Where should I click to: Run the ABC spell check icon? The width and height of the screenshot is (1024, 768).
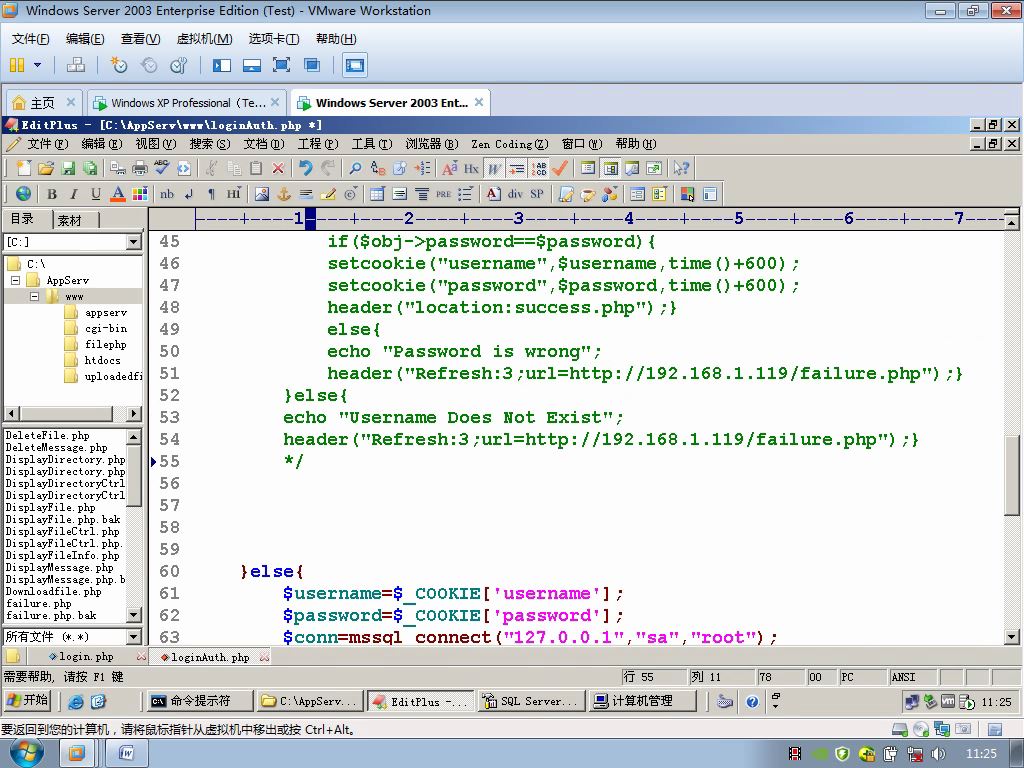[x=161, y=168]
